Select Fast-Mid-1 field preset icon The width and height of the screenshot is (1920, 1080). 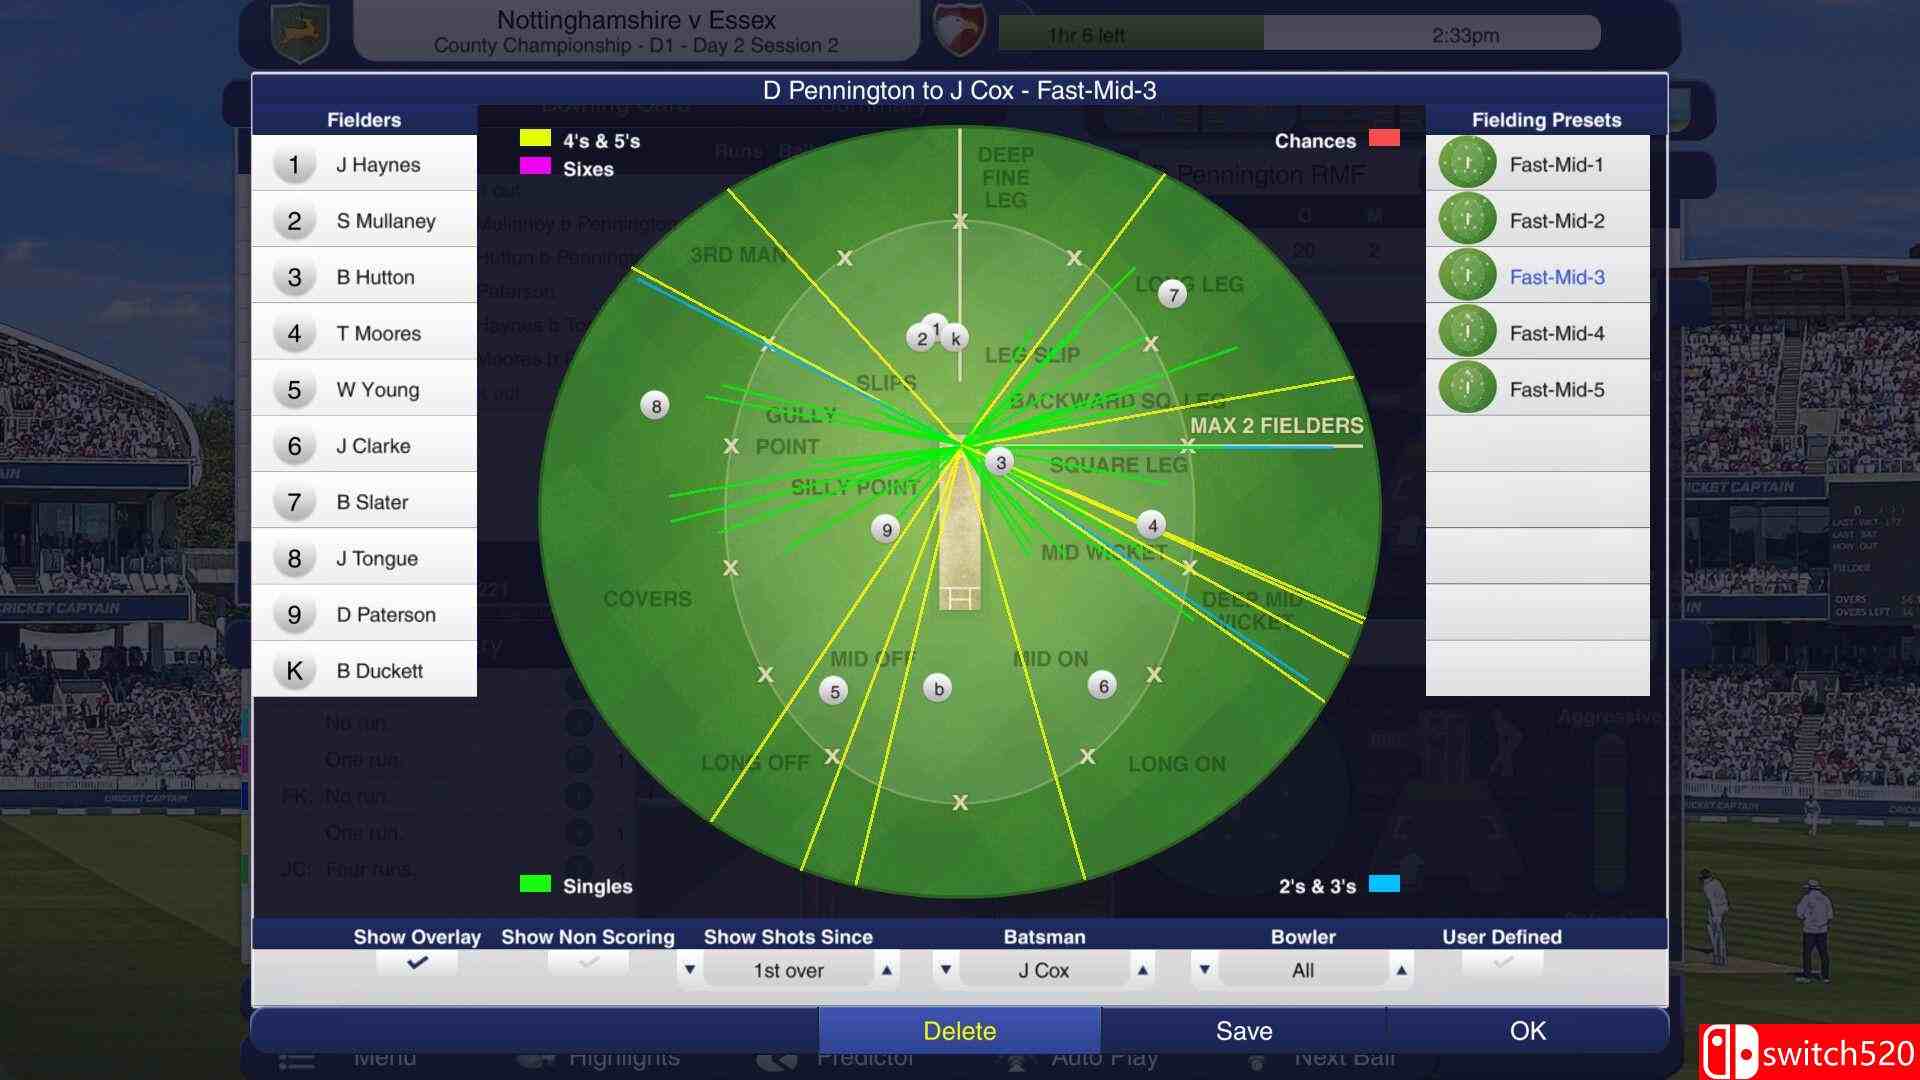coord(1467,164)
